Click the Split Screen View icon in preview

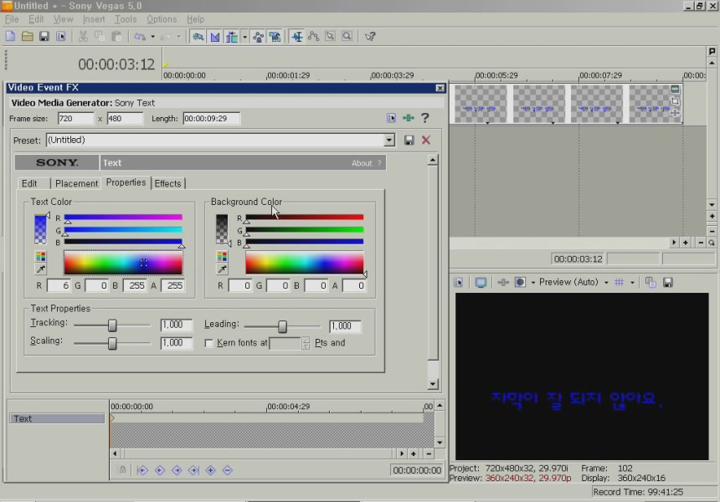520,282
